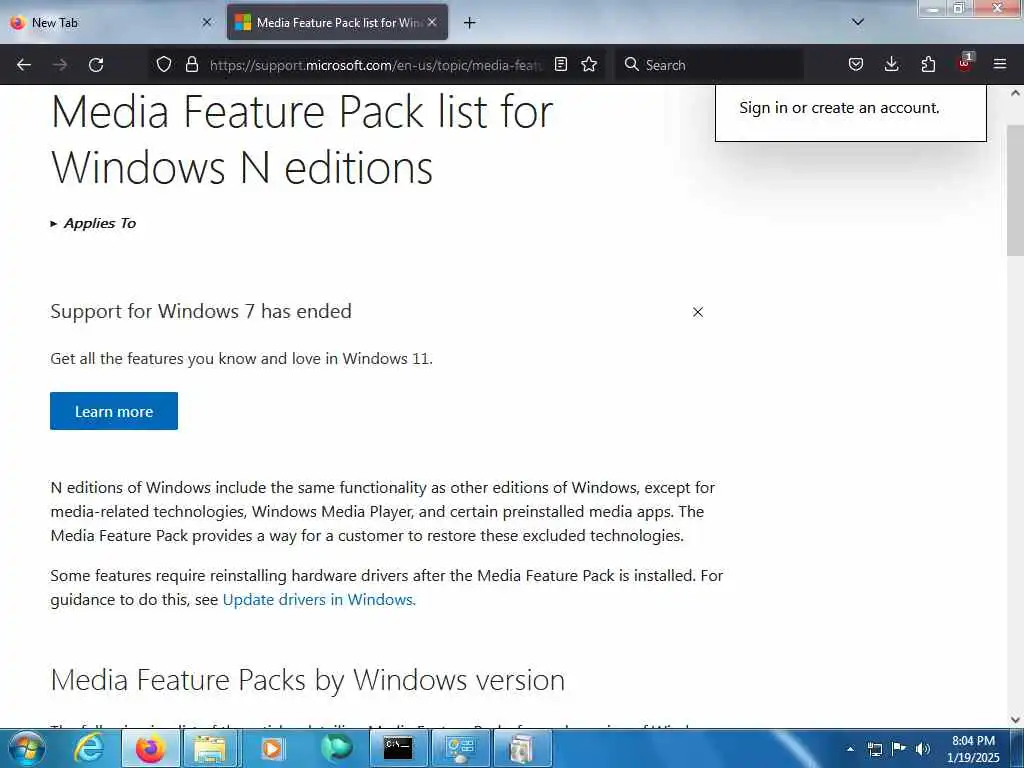Open Windows Explorer folder in taskbar
This screenshot has height=768, width=1024.
tap(210, 748)
